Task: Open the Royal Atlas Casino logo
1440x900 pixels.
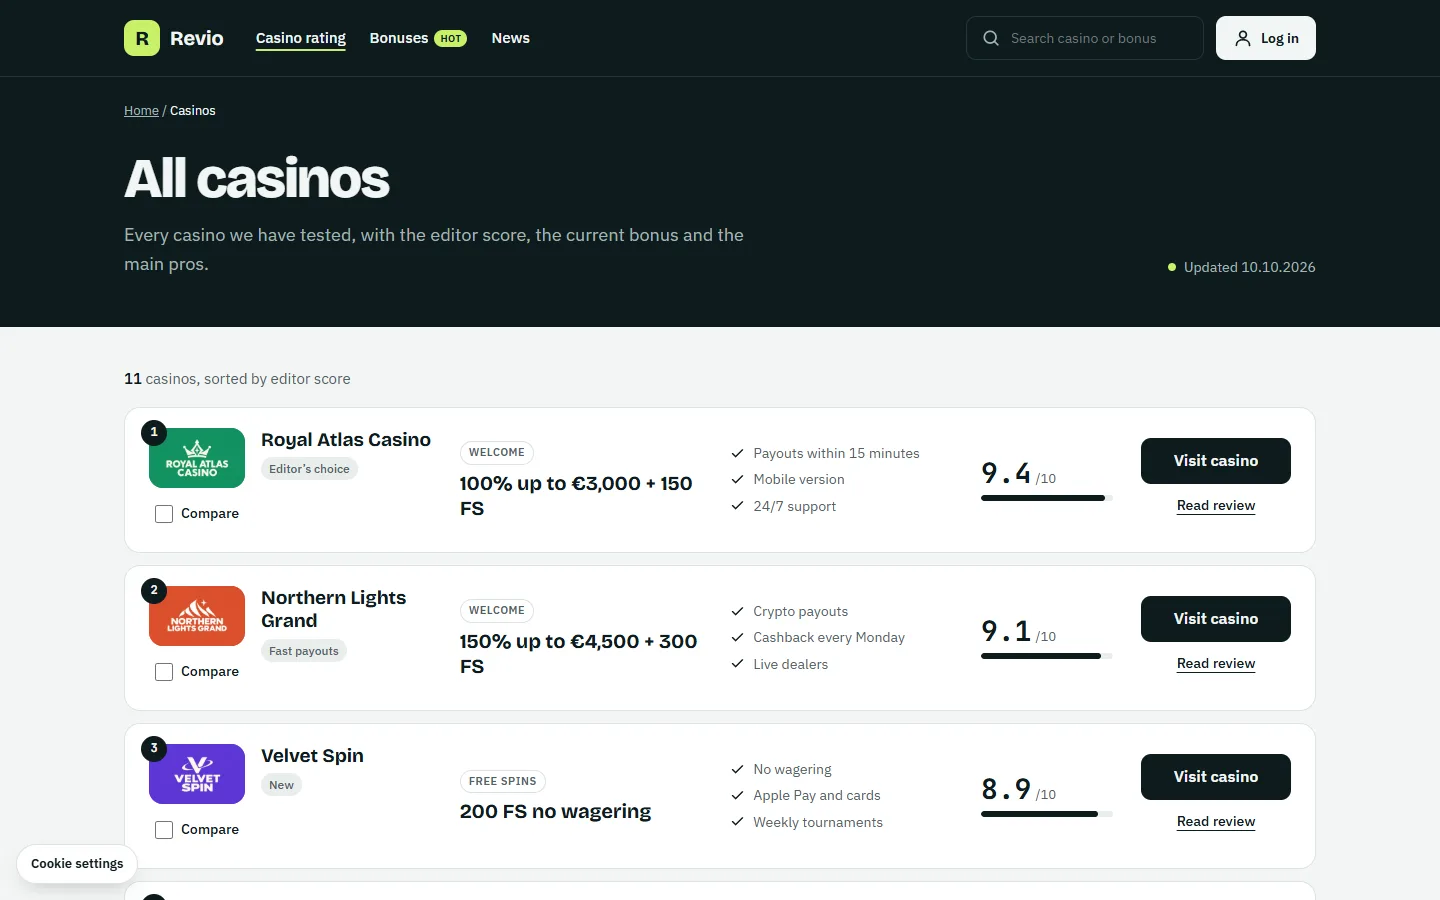Action: pos(197,458)
